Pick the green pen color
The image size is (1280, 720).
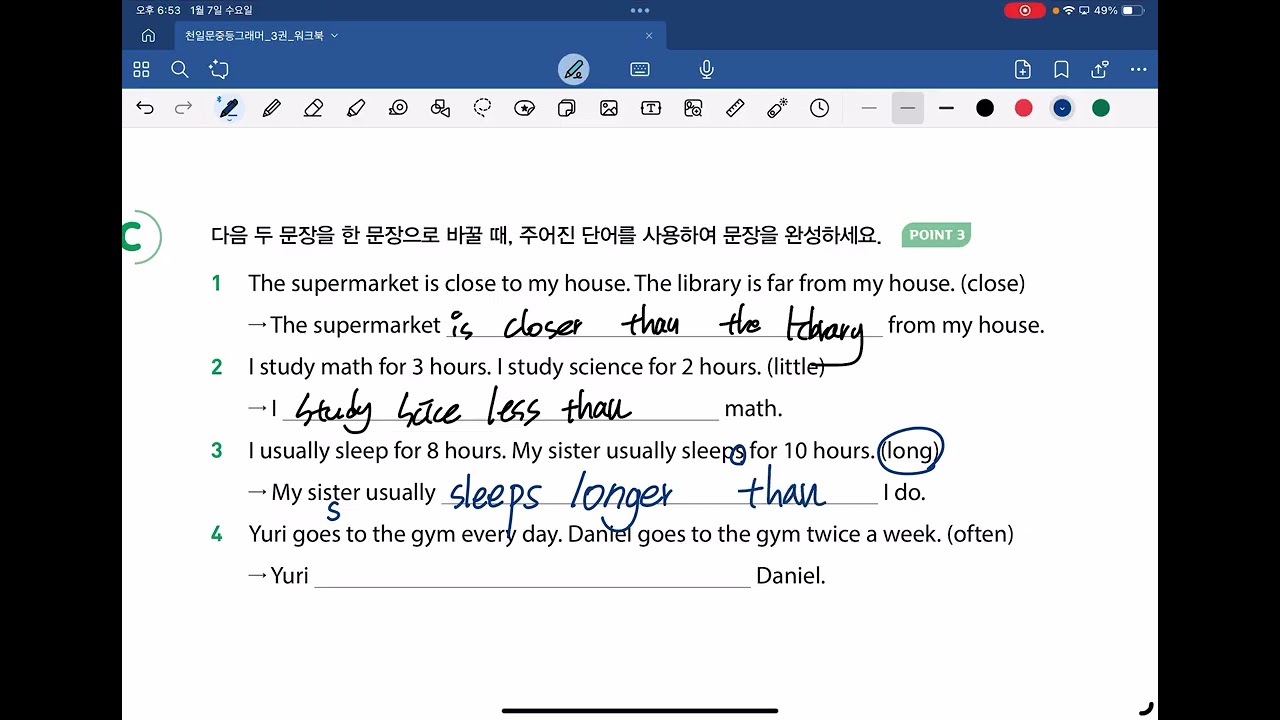(x=1101, y=108)
